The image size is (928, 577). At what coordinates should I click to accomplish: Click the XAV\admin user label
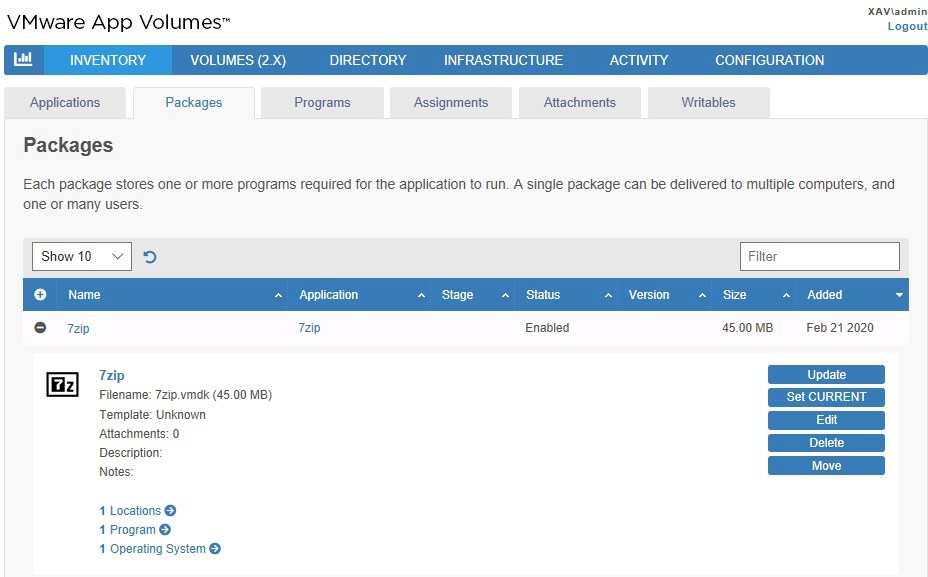(x=897, y=11)
